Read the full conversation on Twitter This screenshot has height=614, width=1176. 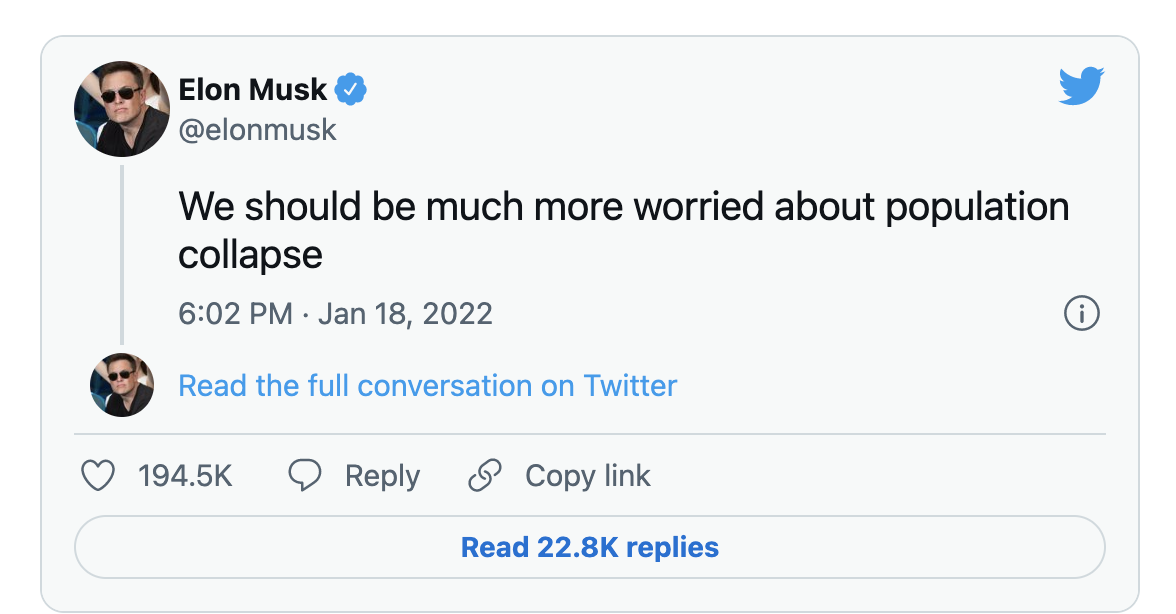click(x=427, y=386)
